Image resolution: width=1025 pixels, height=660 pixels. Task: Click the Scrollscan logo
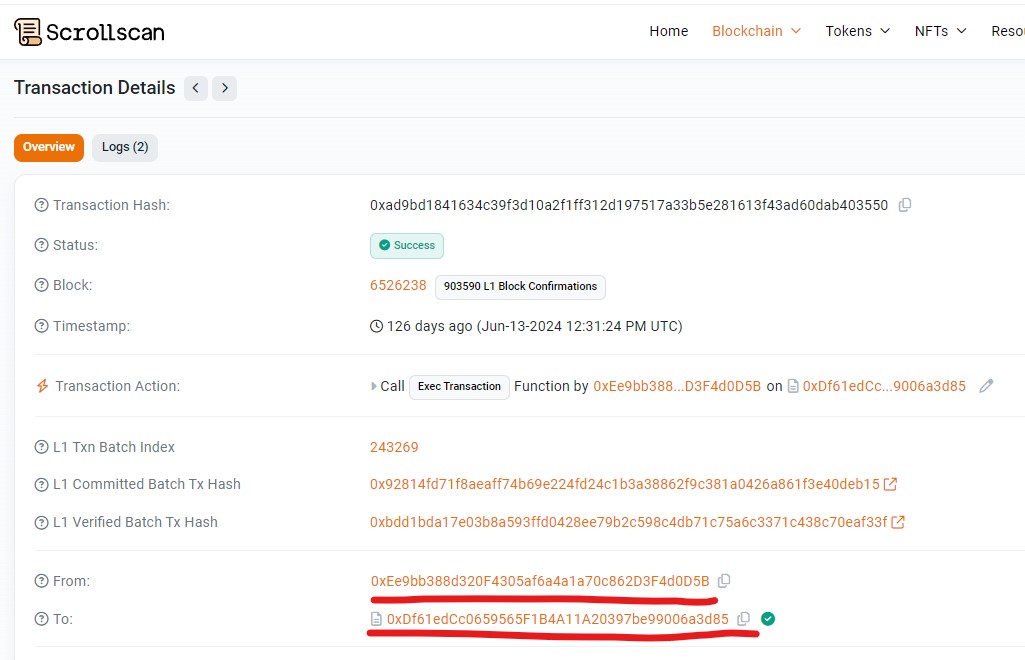point(90,31)
